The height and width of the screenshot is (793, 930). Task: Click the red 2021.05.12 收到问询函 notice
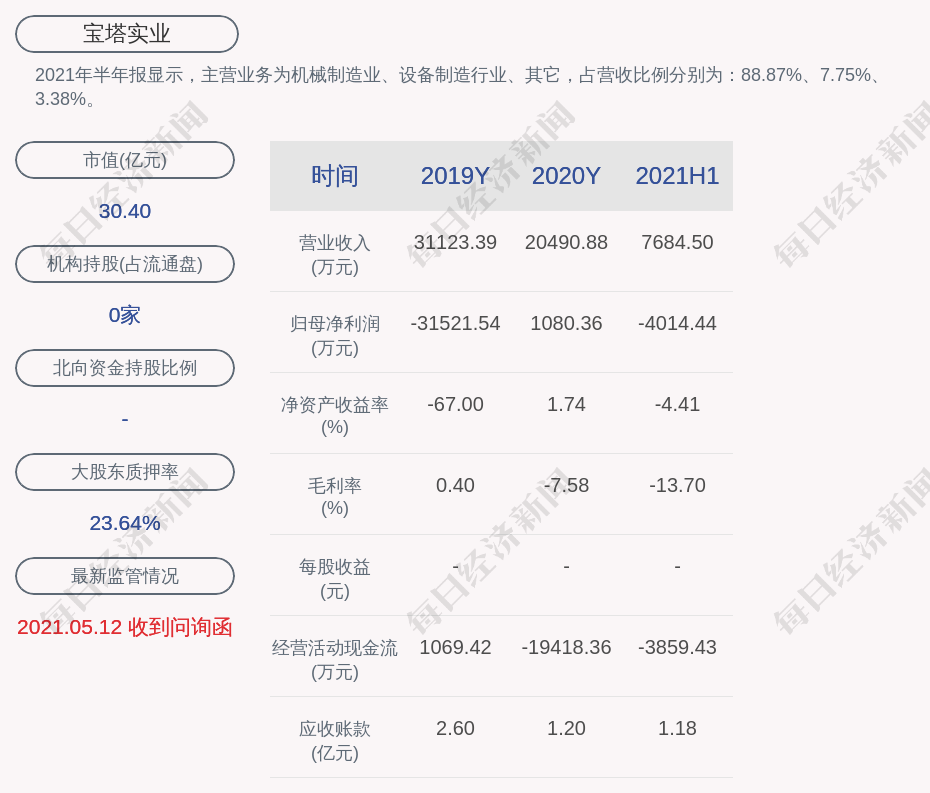coord(125,627)
